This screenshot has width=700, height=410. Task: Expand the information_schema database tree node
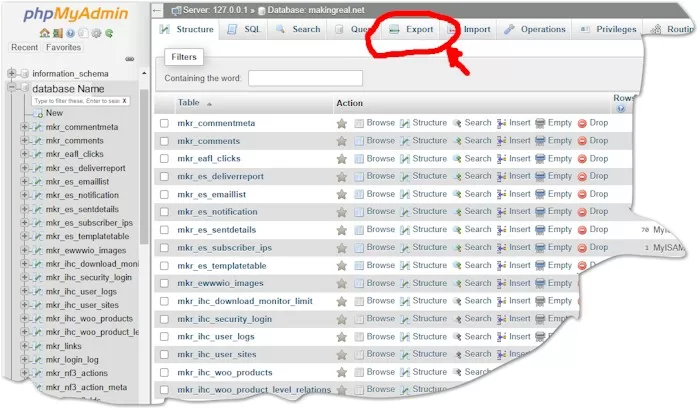coord(12,74)
